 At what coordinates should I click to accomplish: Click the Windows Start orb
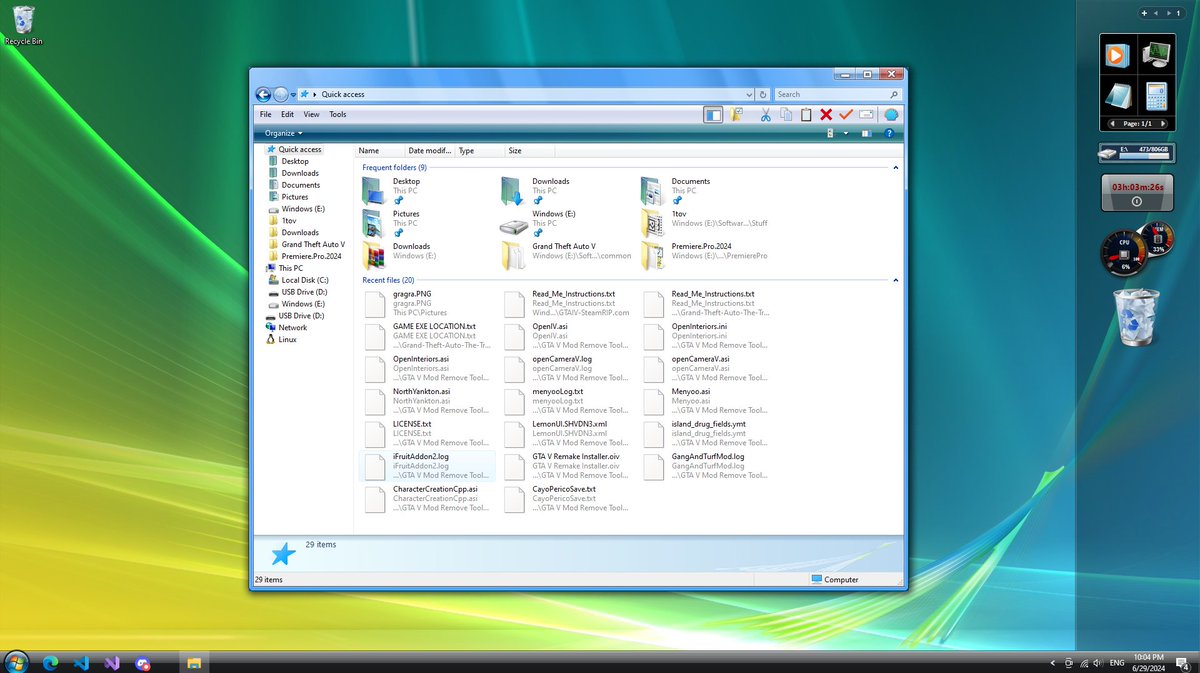(16, 662)
